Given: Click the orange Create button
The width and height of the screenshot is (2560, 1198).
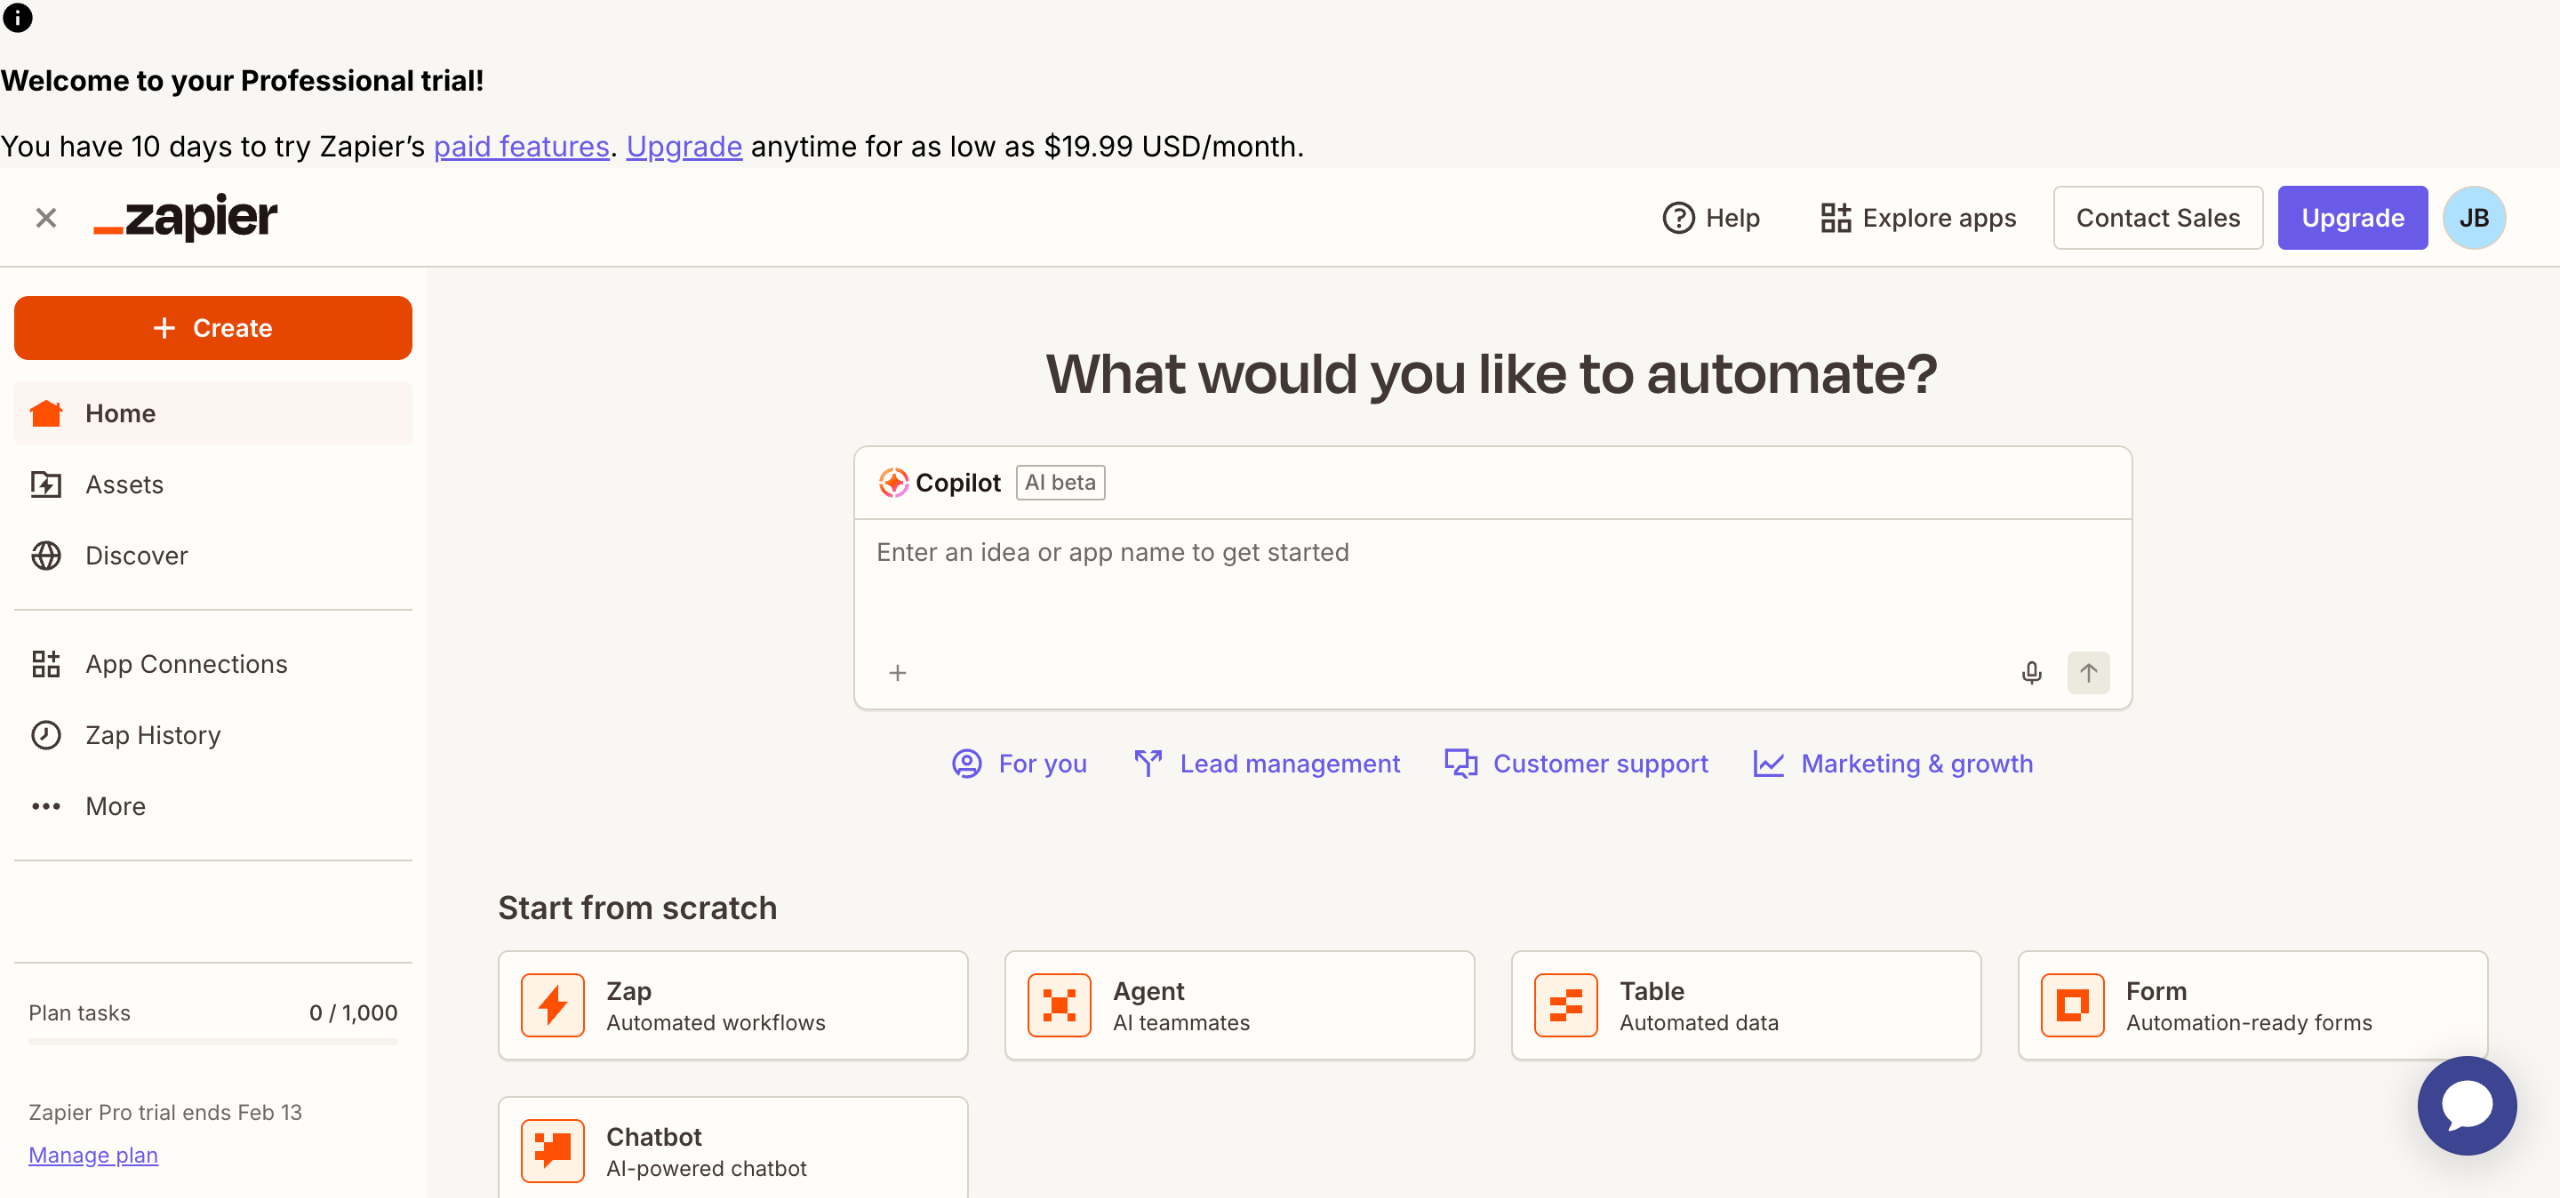Looking at the screenshot, I should (213, 328).
